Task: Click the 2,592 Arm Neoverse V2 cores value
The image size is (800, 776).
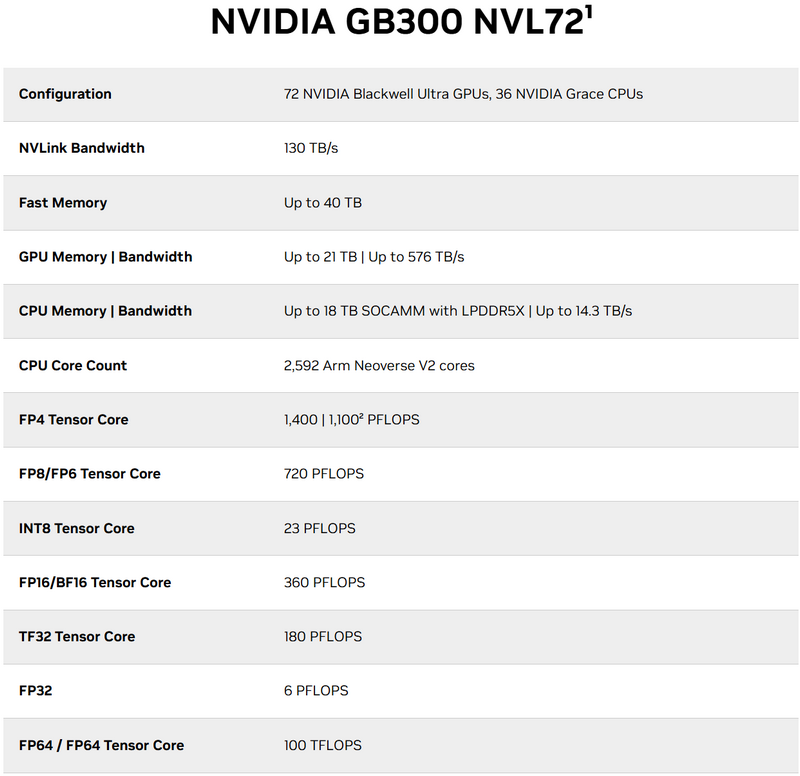Action: coord(379,366)
